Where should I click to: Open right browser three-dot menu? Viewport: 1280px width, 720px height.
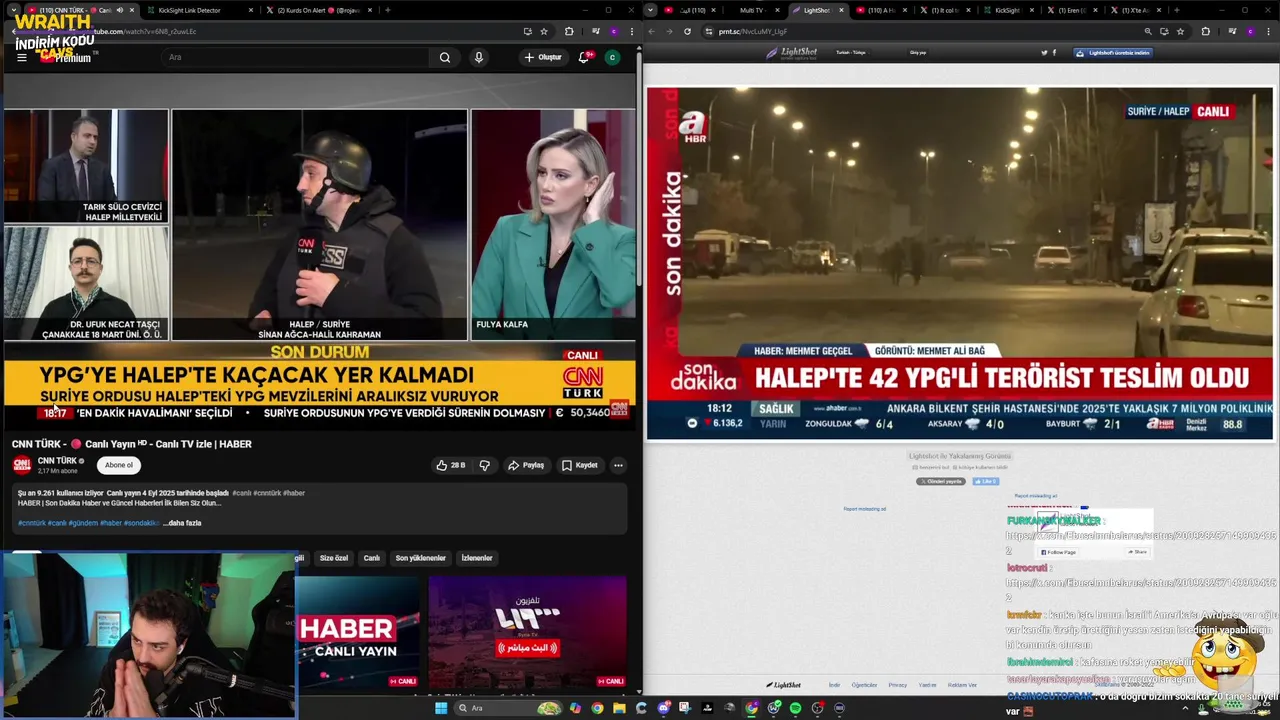tap(1269, 31)
